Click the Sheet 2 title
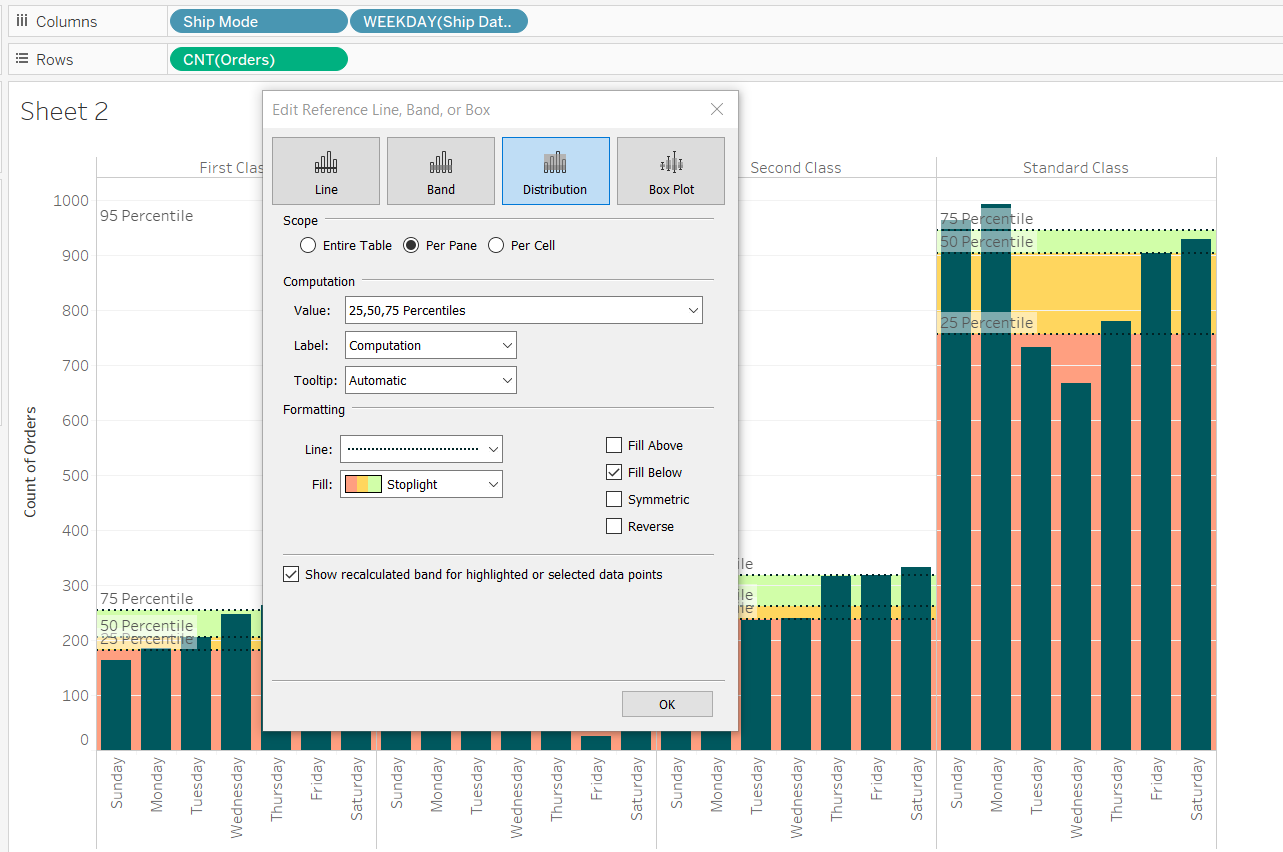The height and width of the screenshot is (852, 1283). 64,111
